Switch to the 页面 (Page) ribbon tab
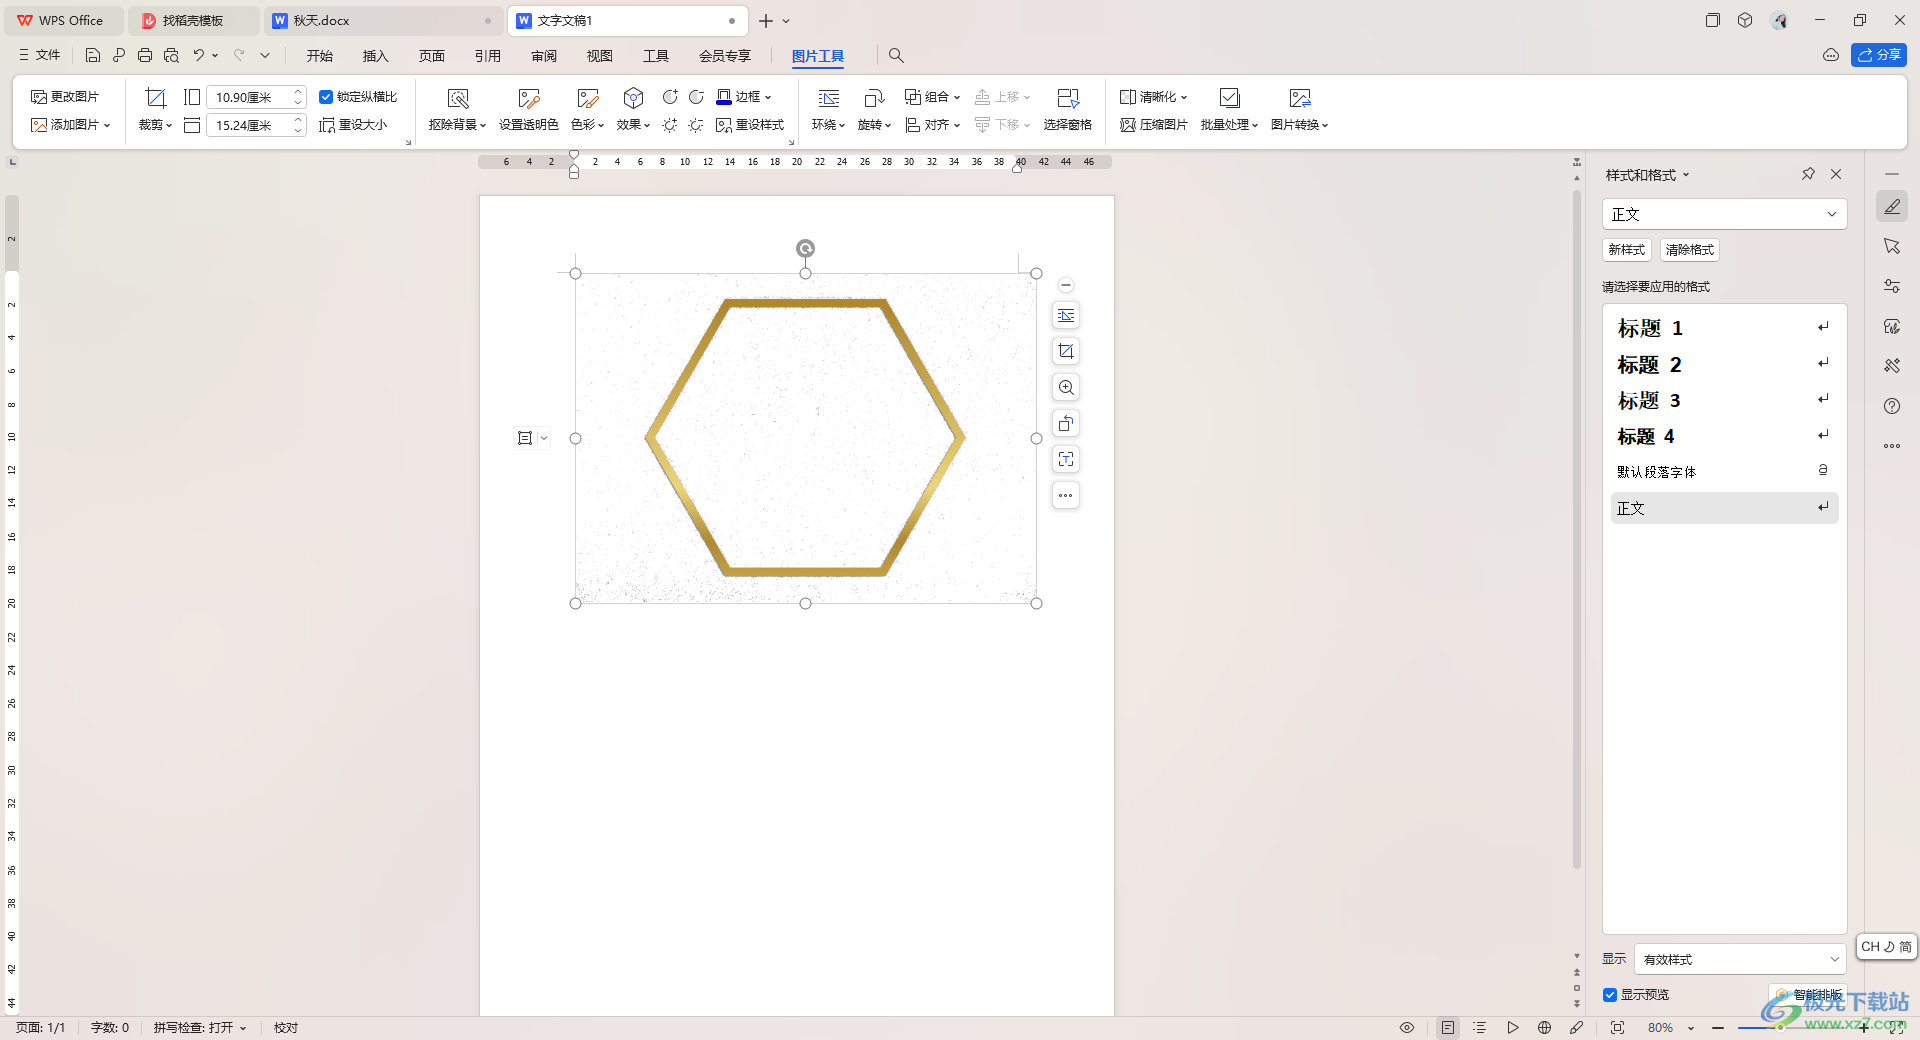The image size is (1920, 1040). tap(431, 56)
